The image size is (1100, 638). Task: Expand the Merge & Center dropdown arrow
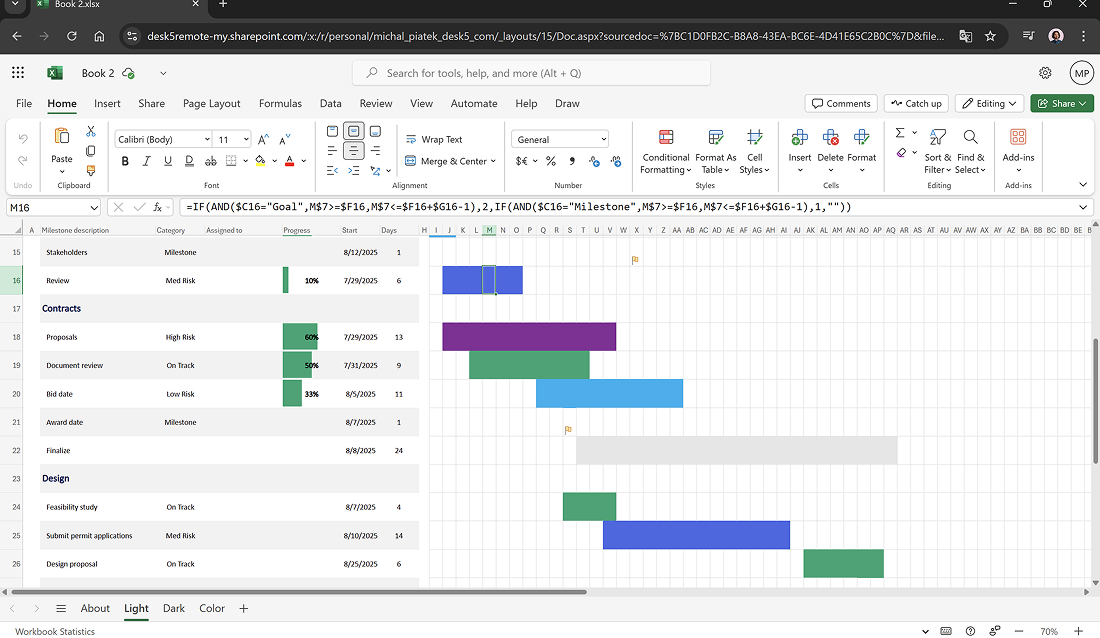[493, 161]
